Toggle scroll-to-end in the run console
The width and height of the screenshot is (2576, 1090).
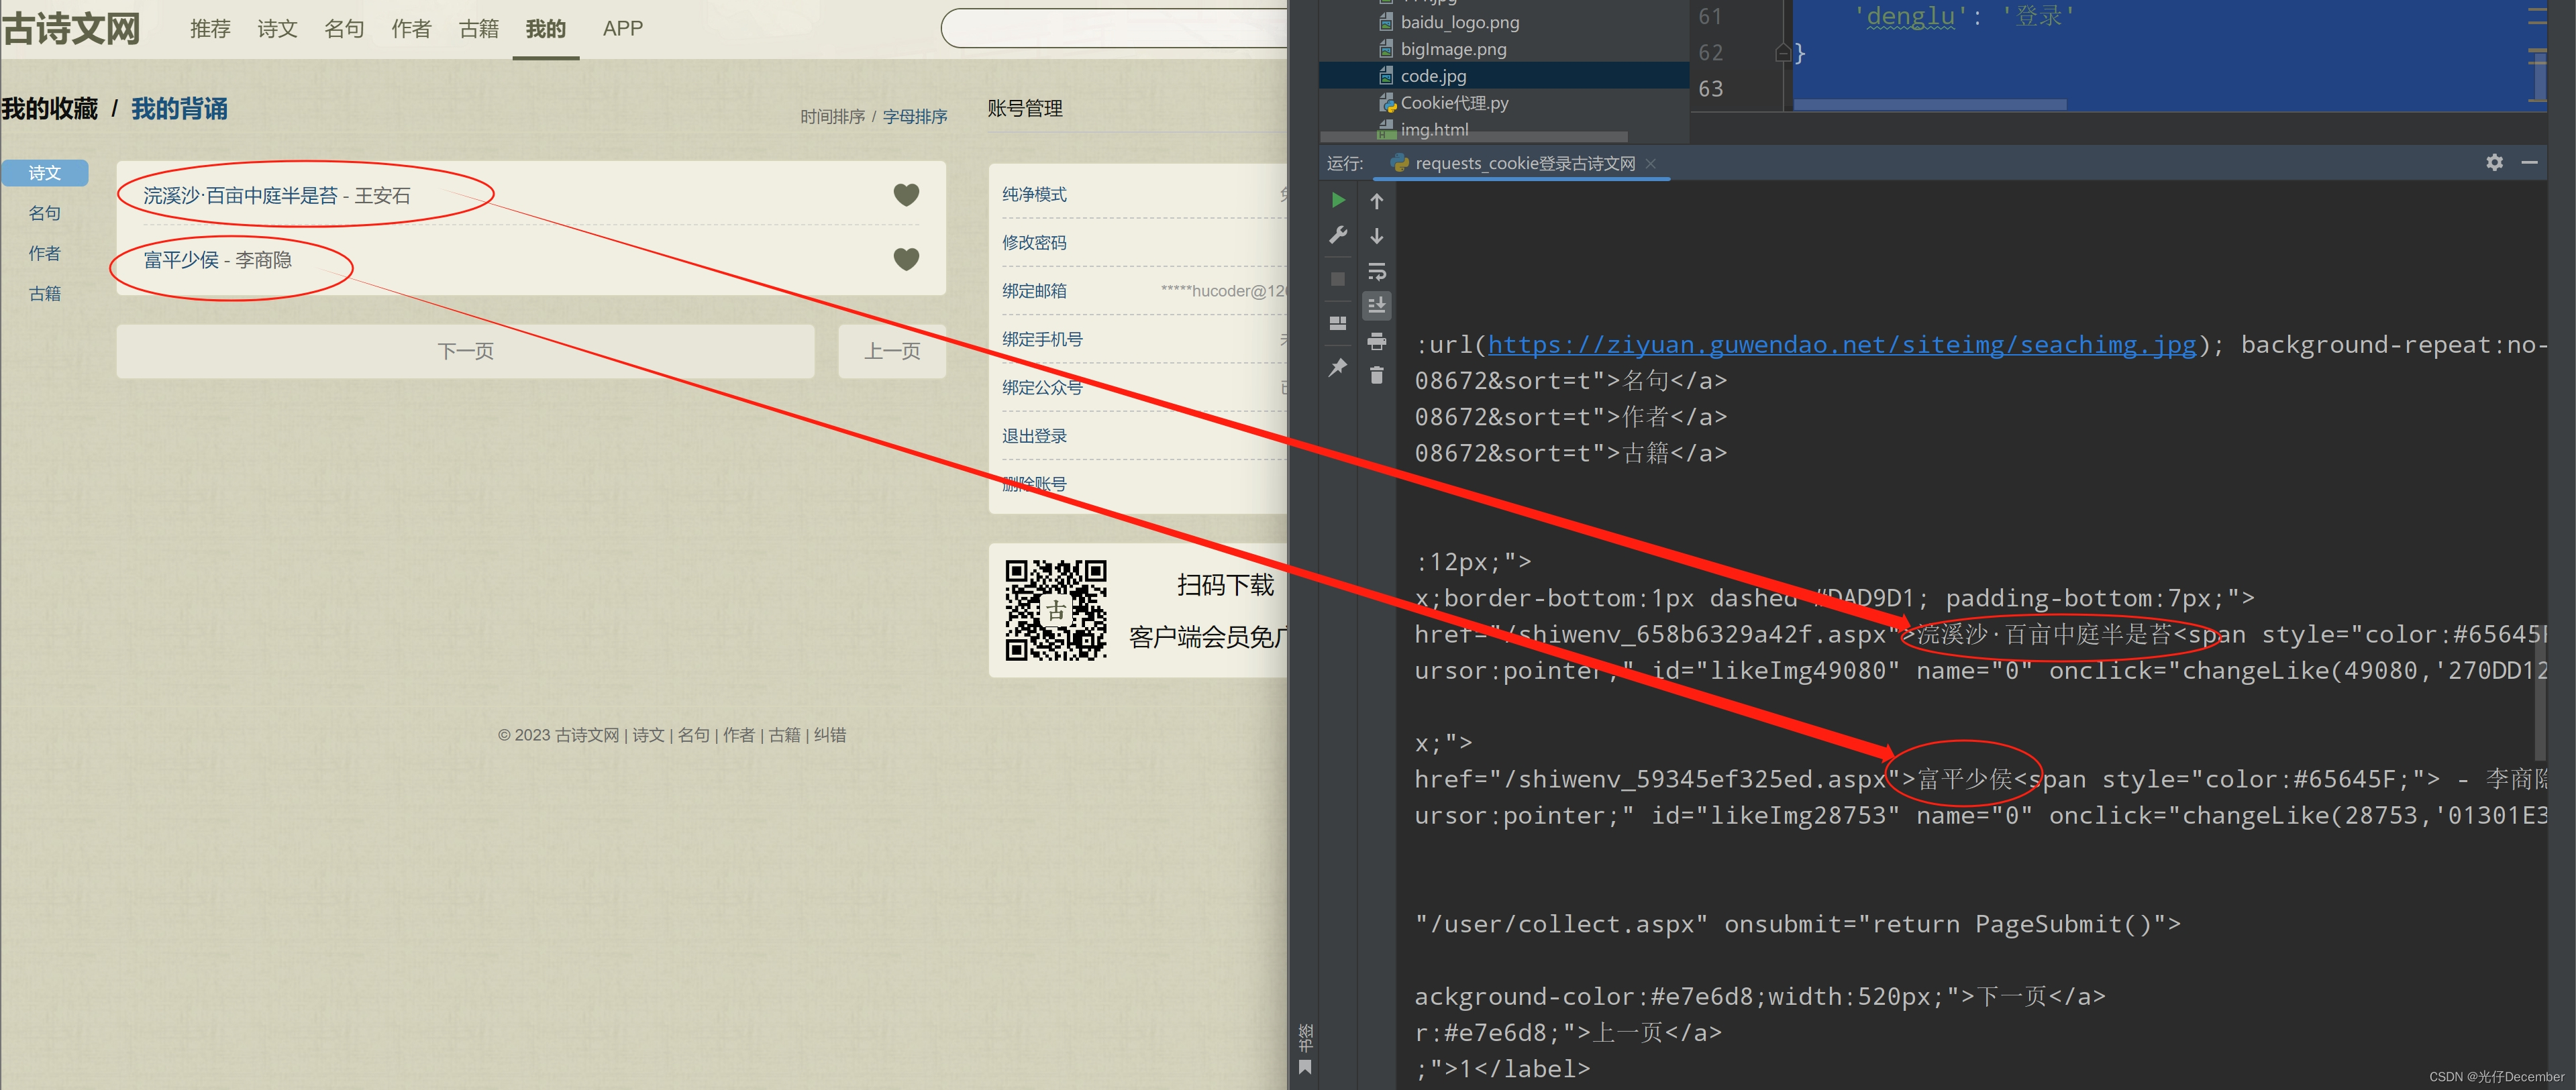(x=1377, y=305)
